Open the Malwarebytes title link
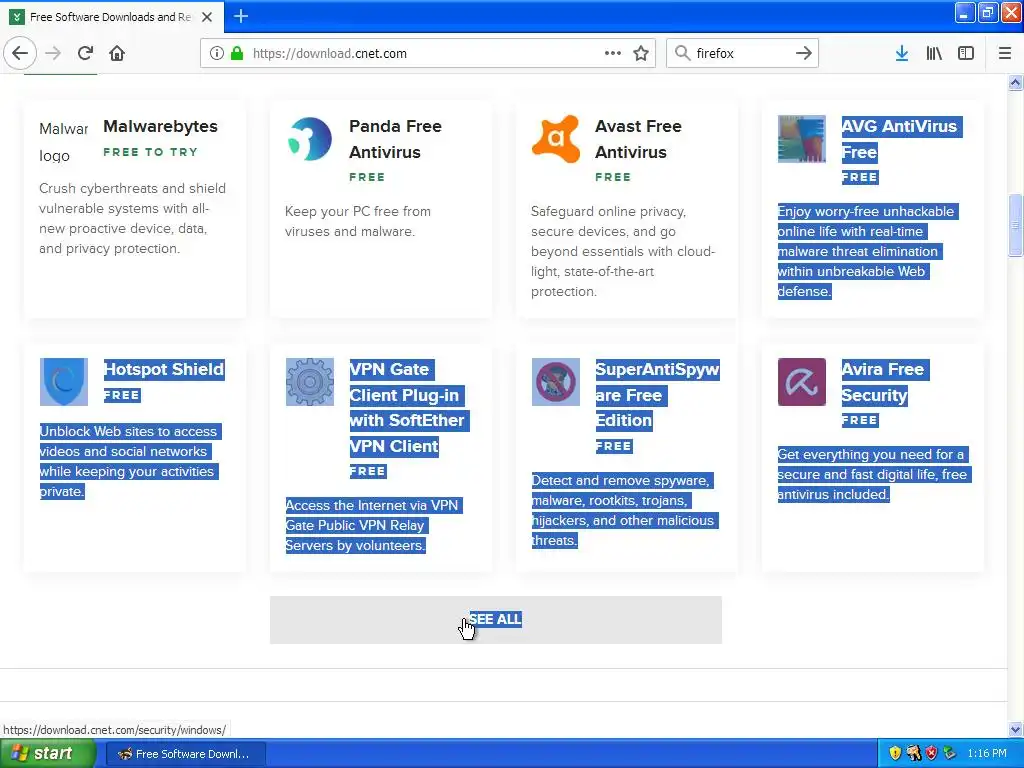The width and height of the screenshot is (1024, 768). click(x=161, y=126)
